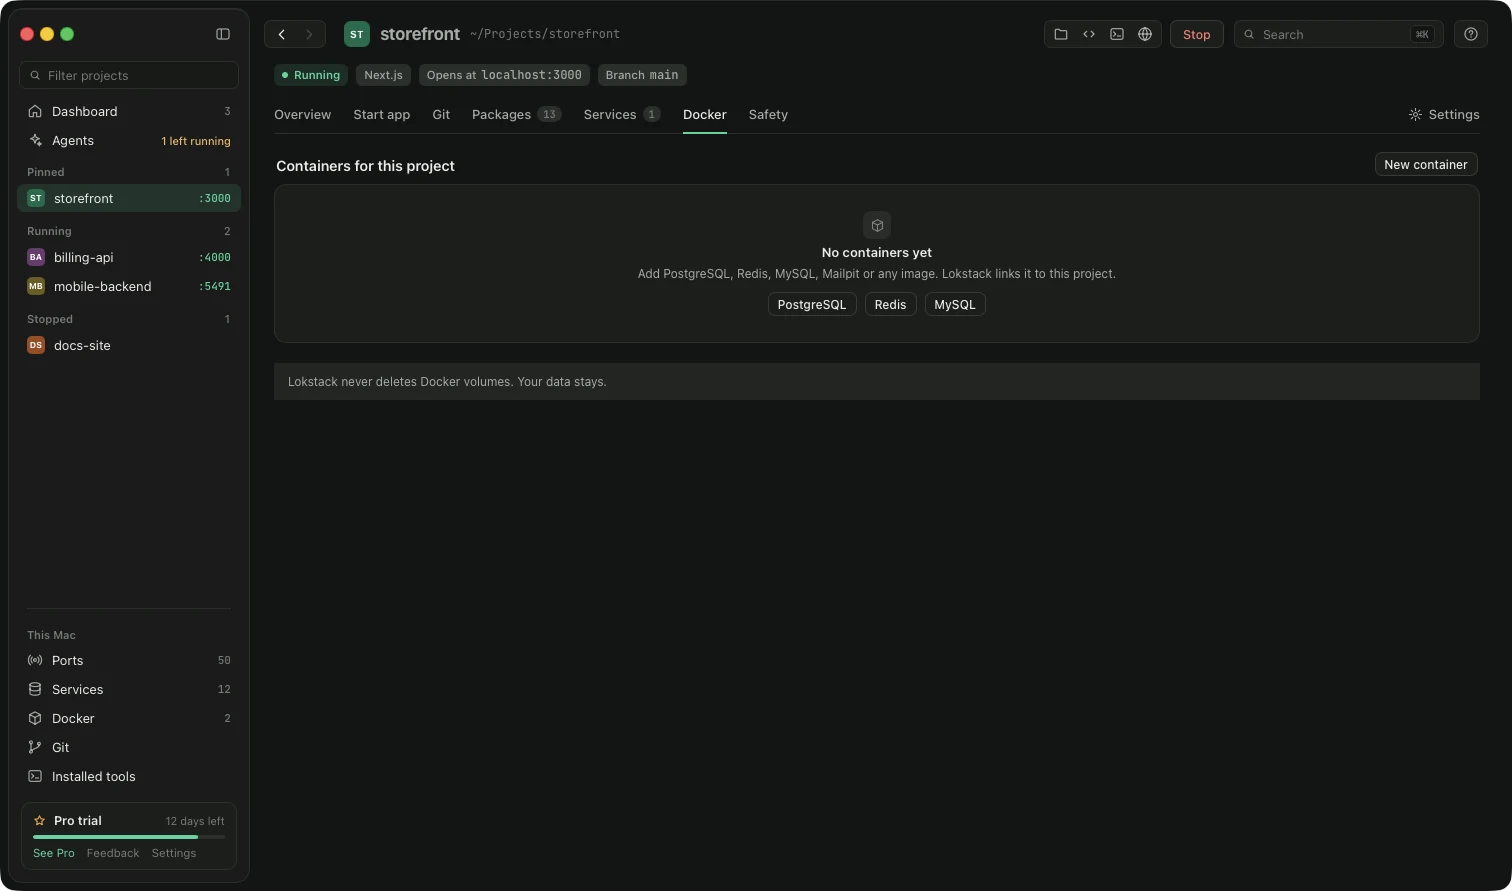Click the Search input field
The image size is (1512, 891).
1338,34
